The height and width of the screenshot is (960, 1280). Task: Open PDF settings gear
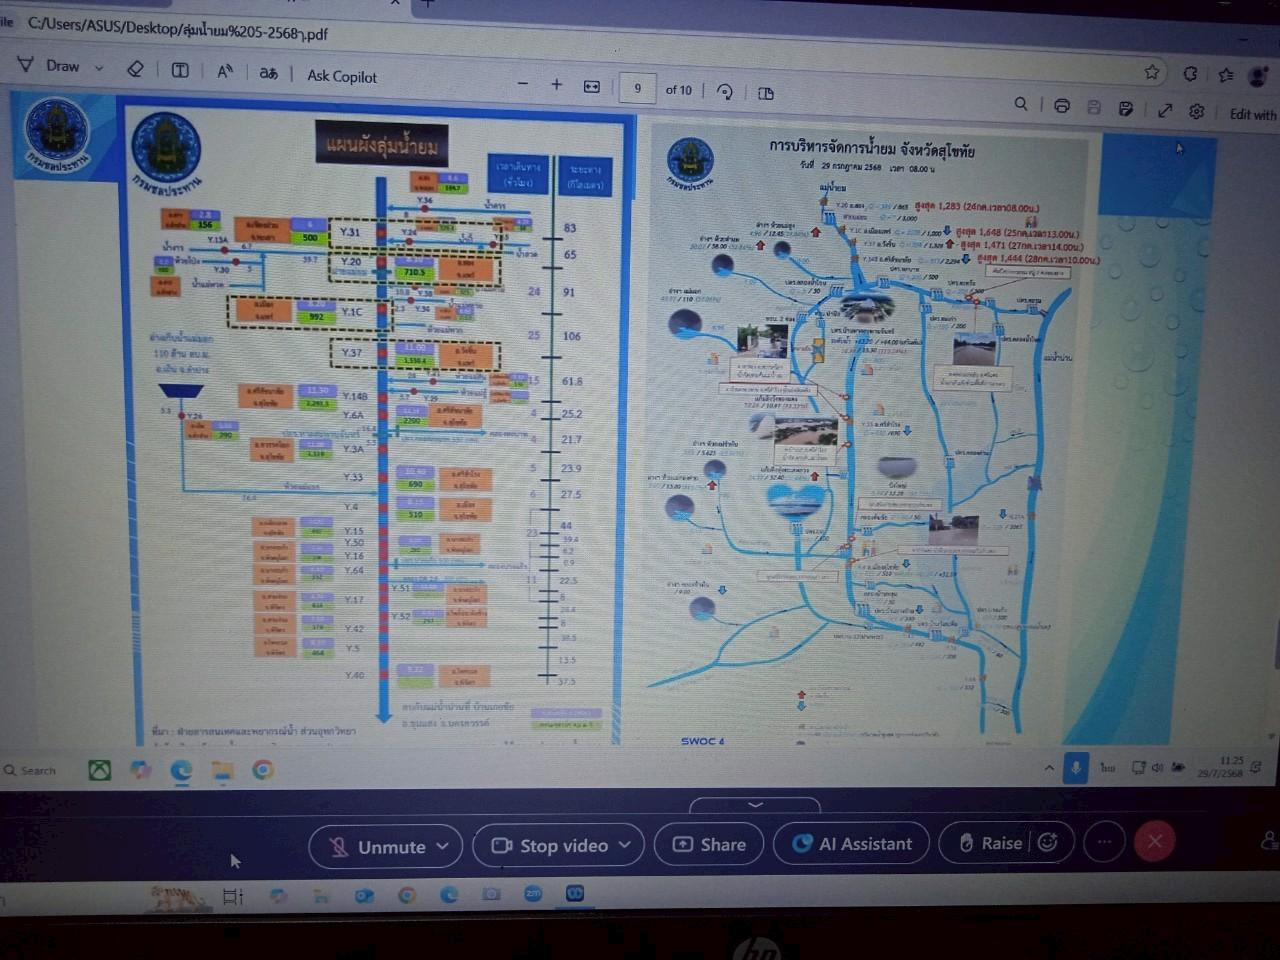1196,111
